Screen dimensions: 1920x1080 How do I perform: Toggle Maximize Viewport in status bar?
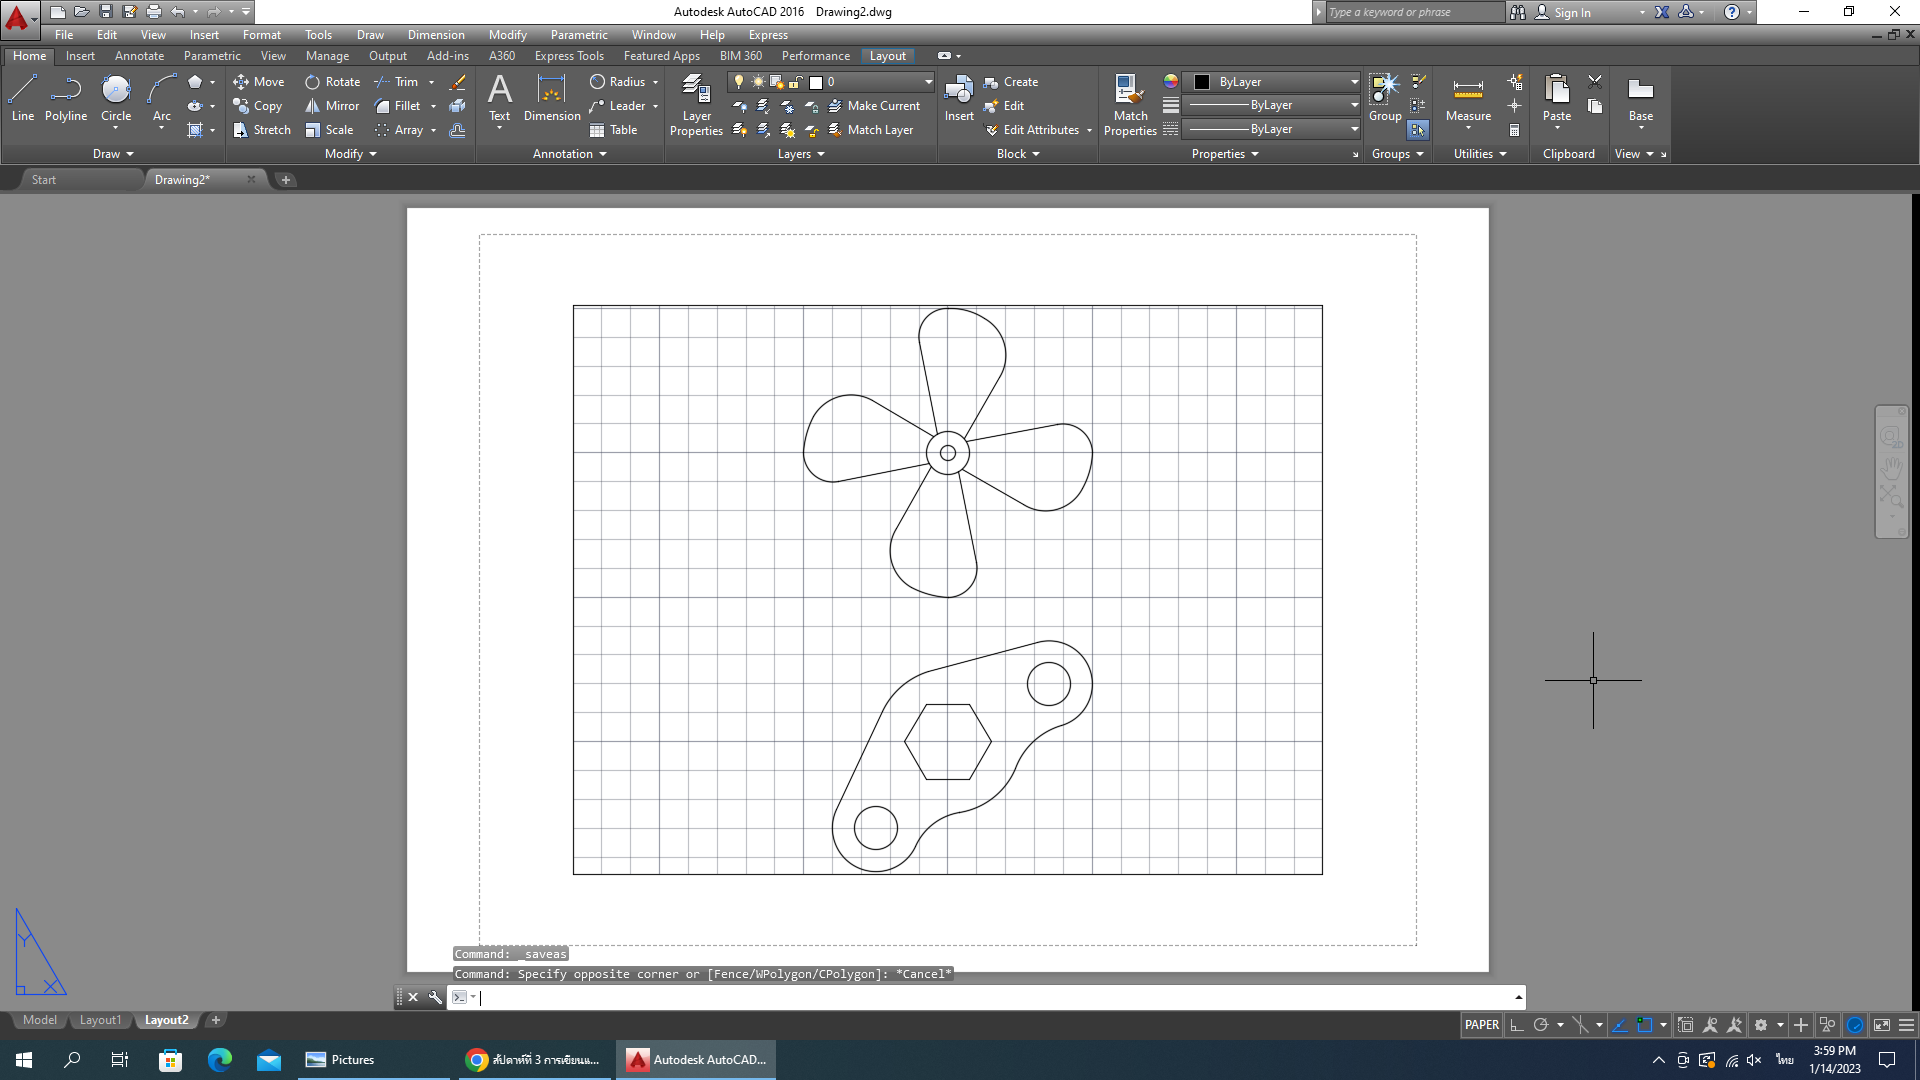1686,1025
